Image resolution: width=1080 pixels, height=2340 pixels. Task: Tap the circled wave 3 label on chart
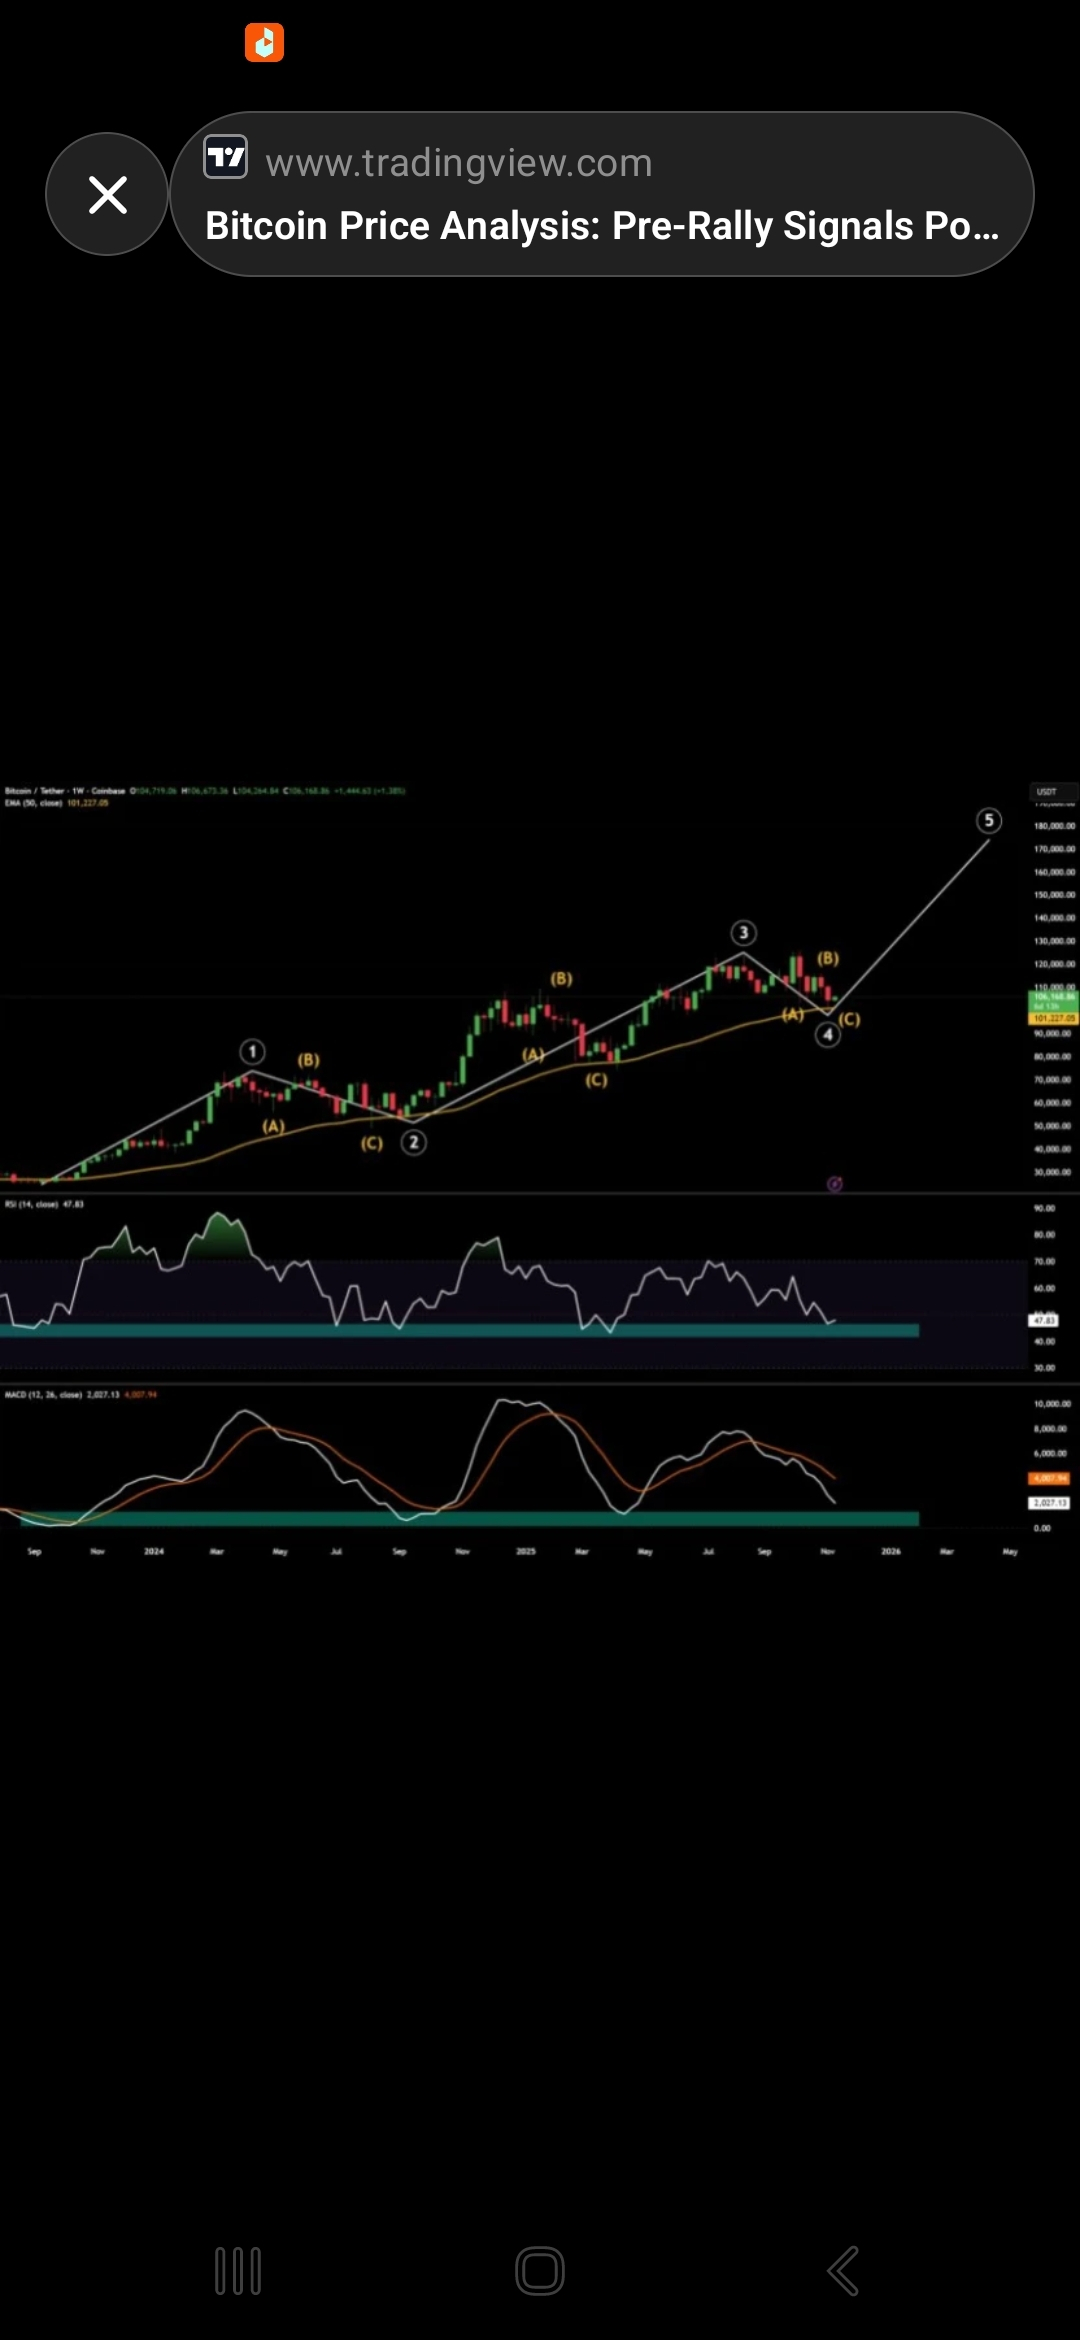point(743,933)
